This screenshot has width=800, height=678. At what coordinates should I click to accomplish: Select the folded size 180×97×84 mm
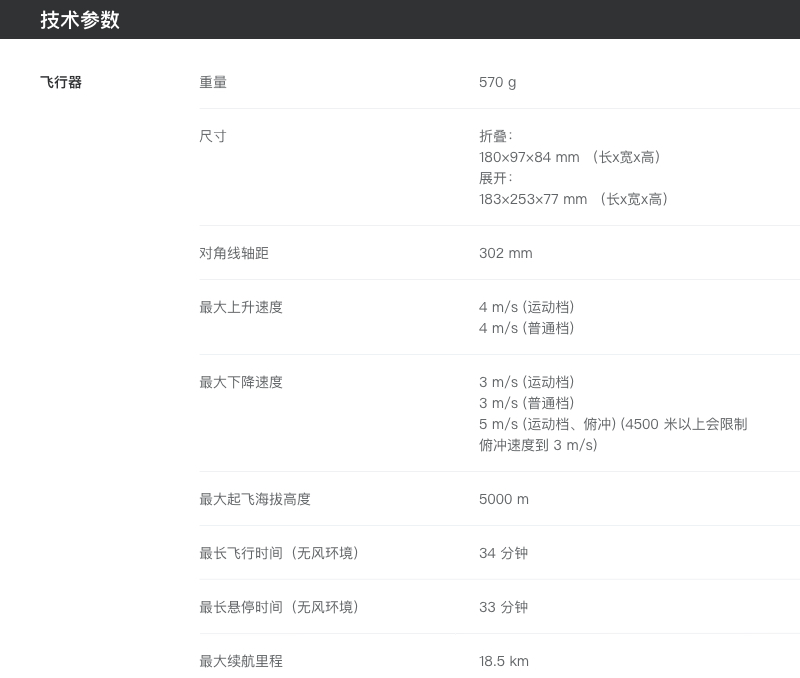pos(529,157)
